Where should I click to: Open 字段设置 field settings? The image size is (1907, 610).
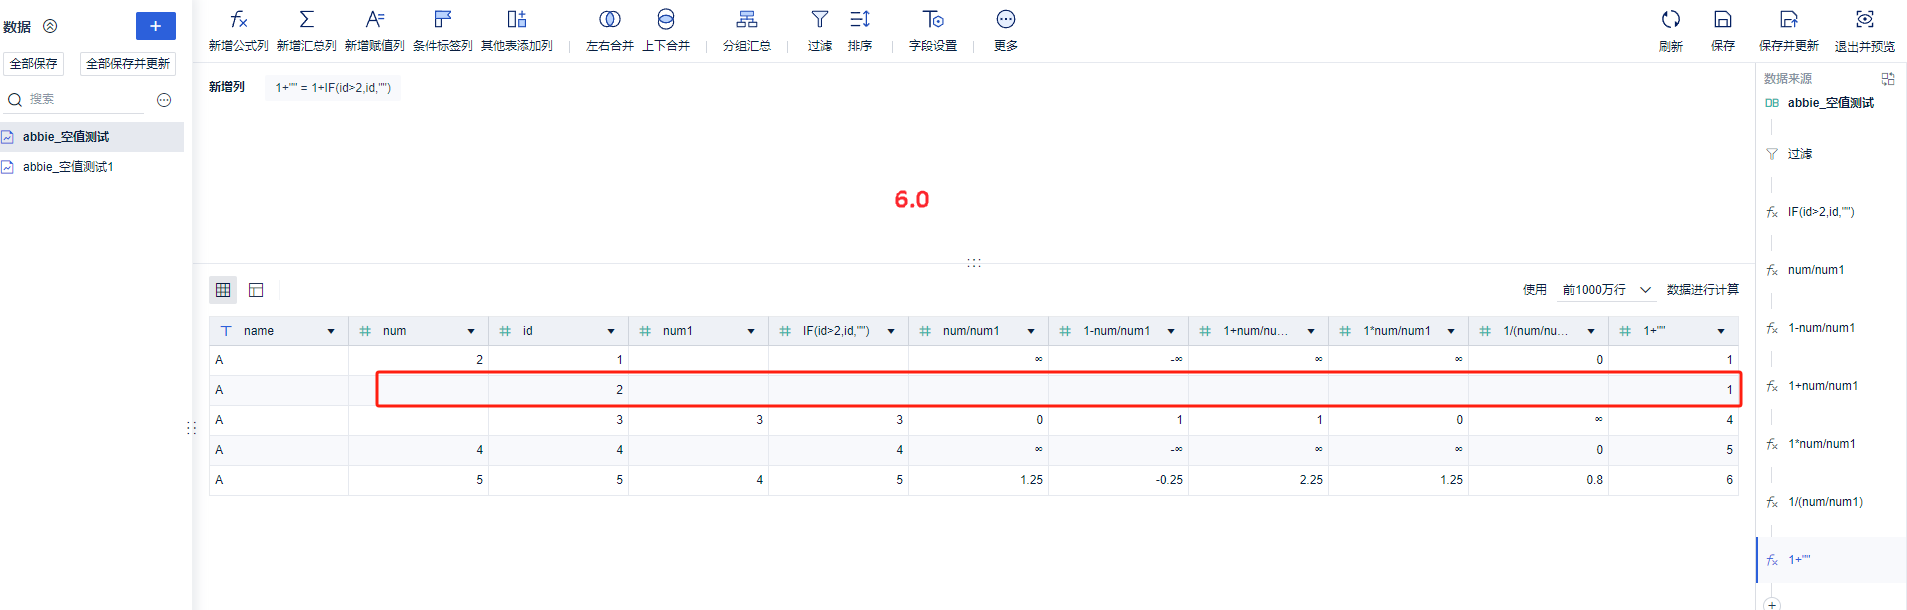933,30
